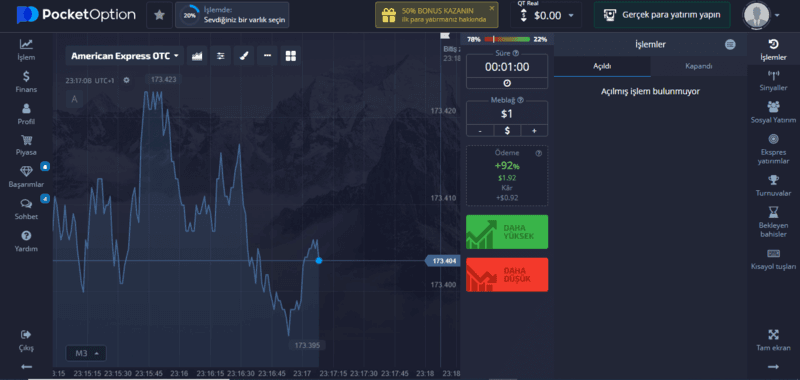Switch to multi-chart grid layout

click(x=291, y=56)
